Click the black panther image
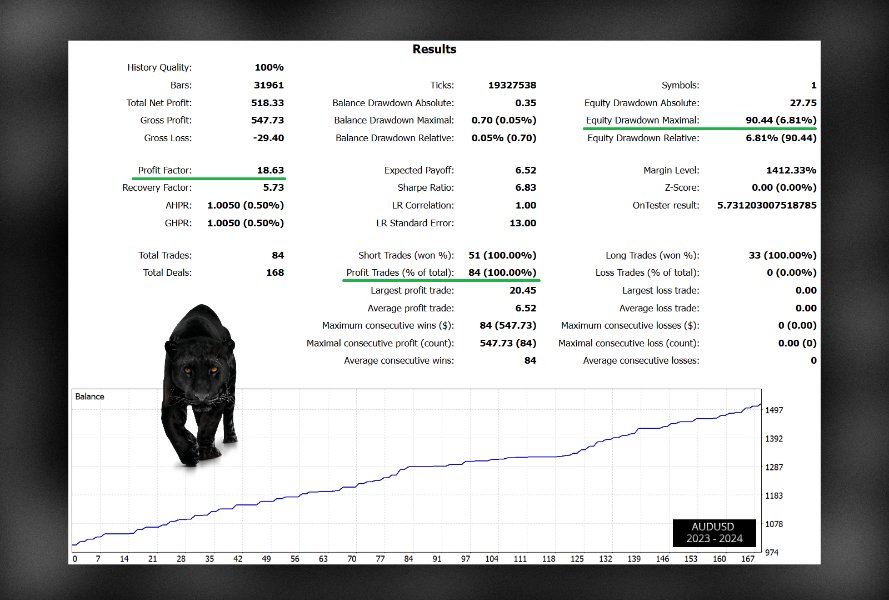Image resolution: width=889 pixels, height=600 pixels. (200, 385)
